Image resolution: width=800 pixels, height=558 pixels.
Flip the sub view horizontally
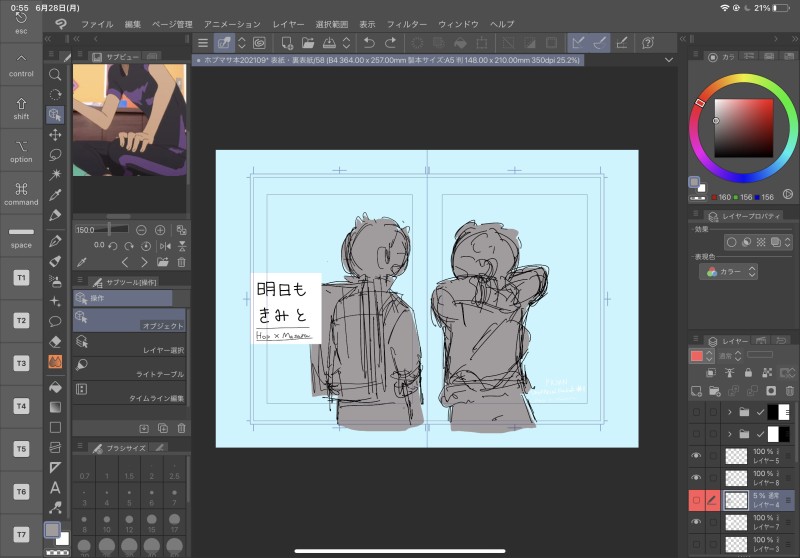pos(165,246)
